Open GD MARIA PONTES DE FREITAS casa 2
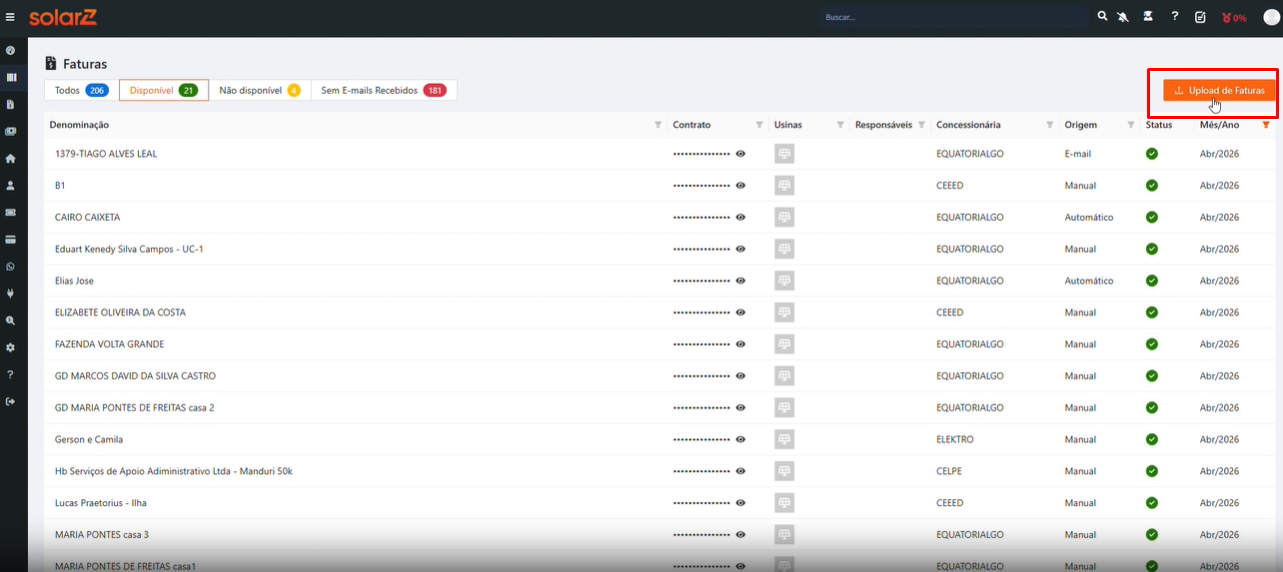 point(659,408)
